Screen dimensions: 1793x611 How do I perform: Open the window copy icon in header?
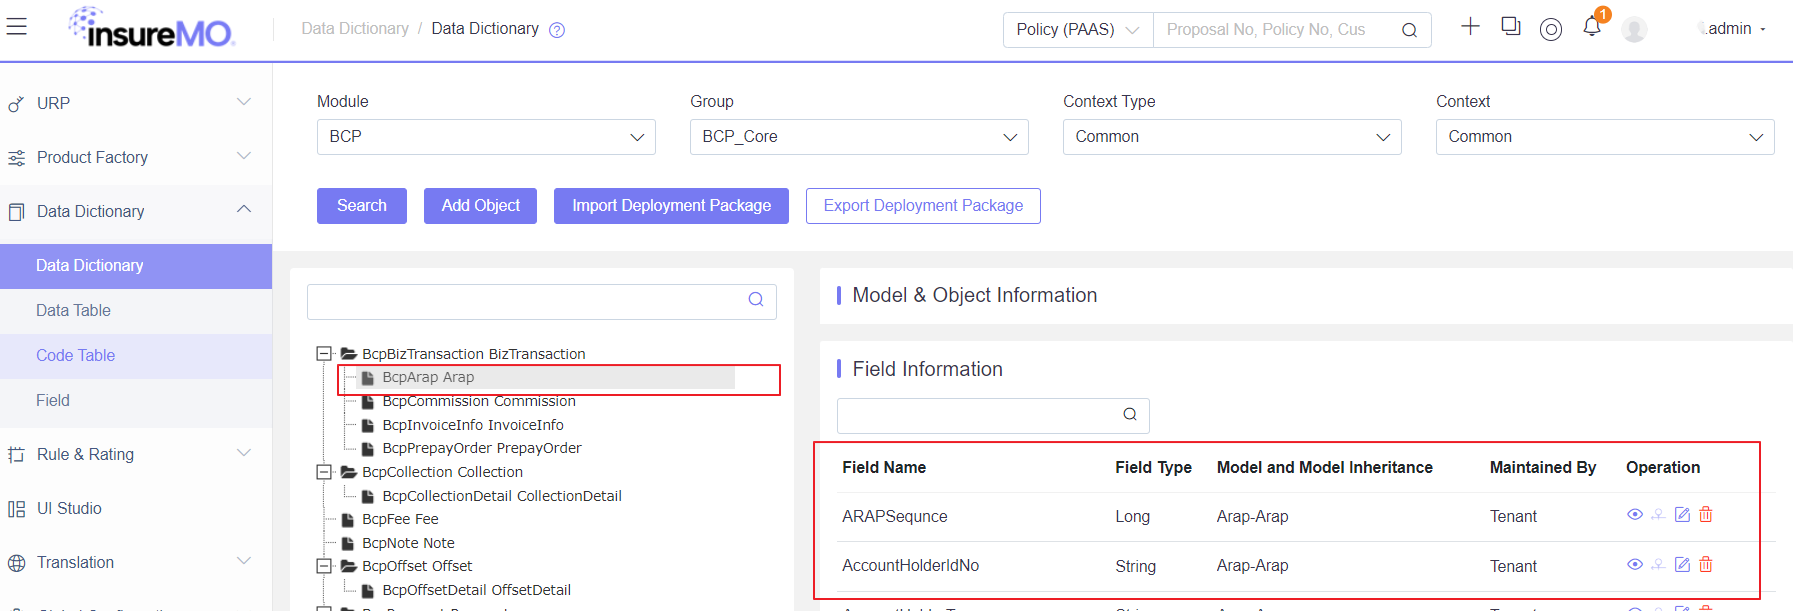pos(1511,27)
